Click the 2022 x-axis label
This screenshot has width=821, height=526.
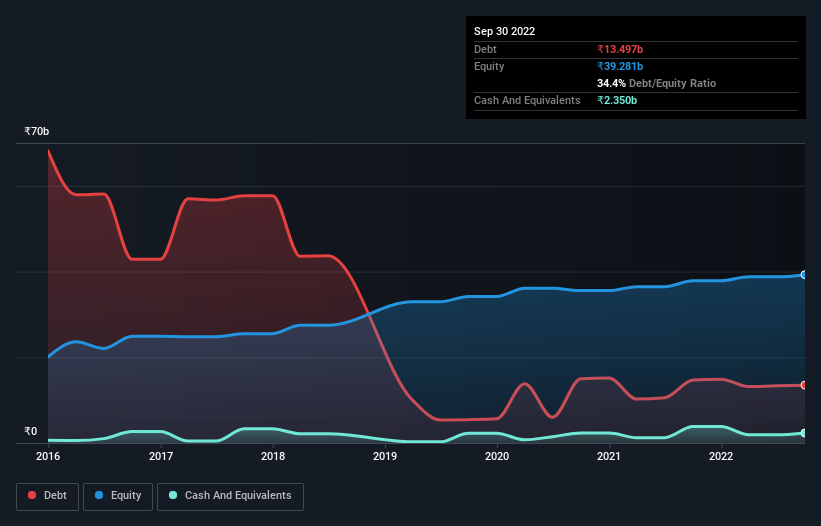[721, 456]
